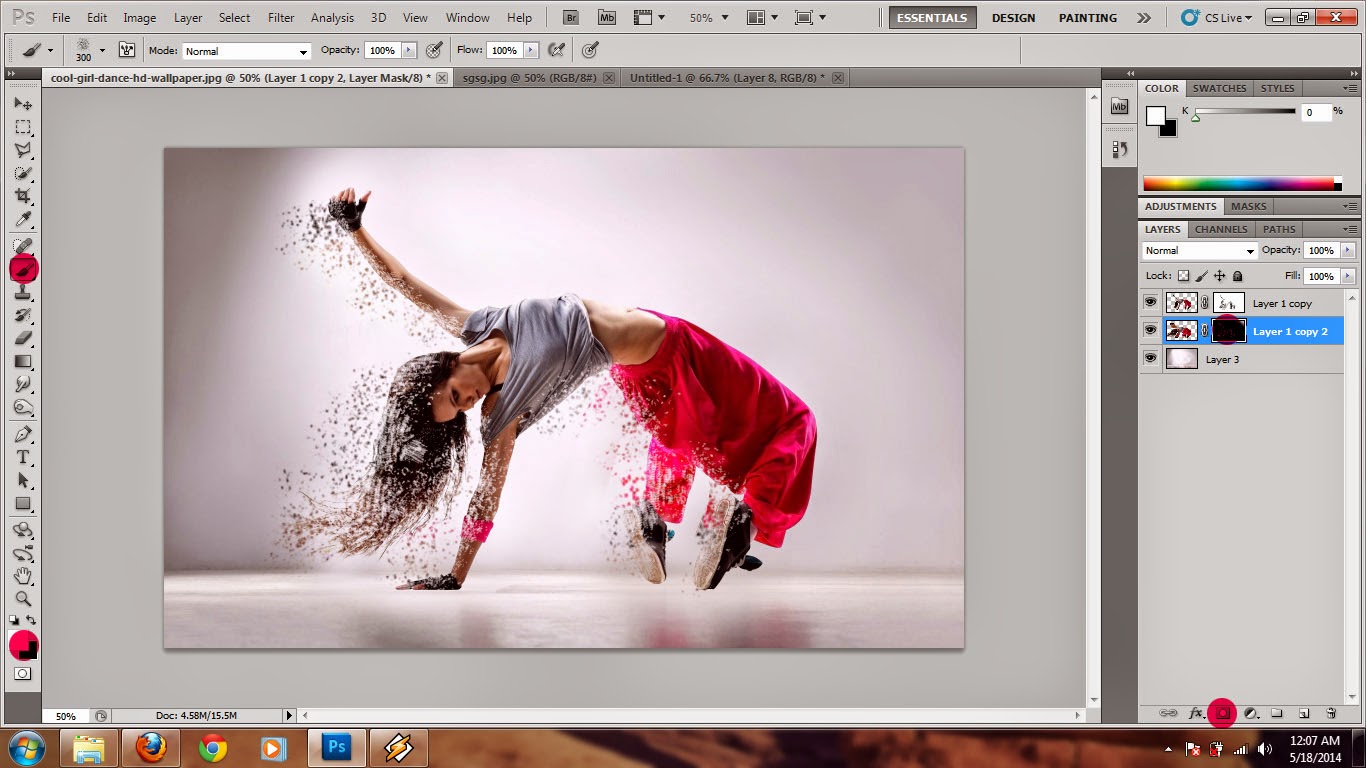Select the Move tool
The image size is (1366, 768).
23,104
